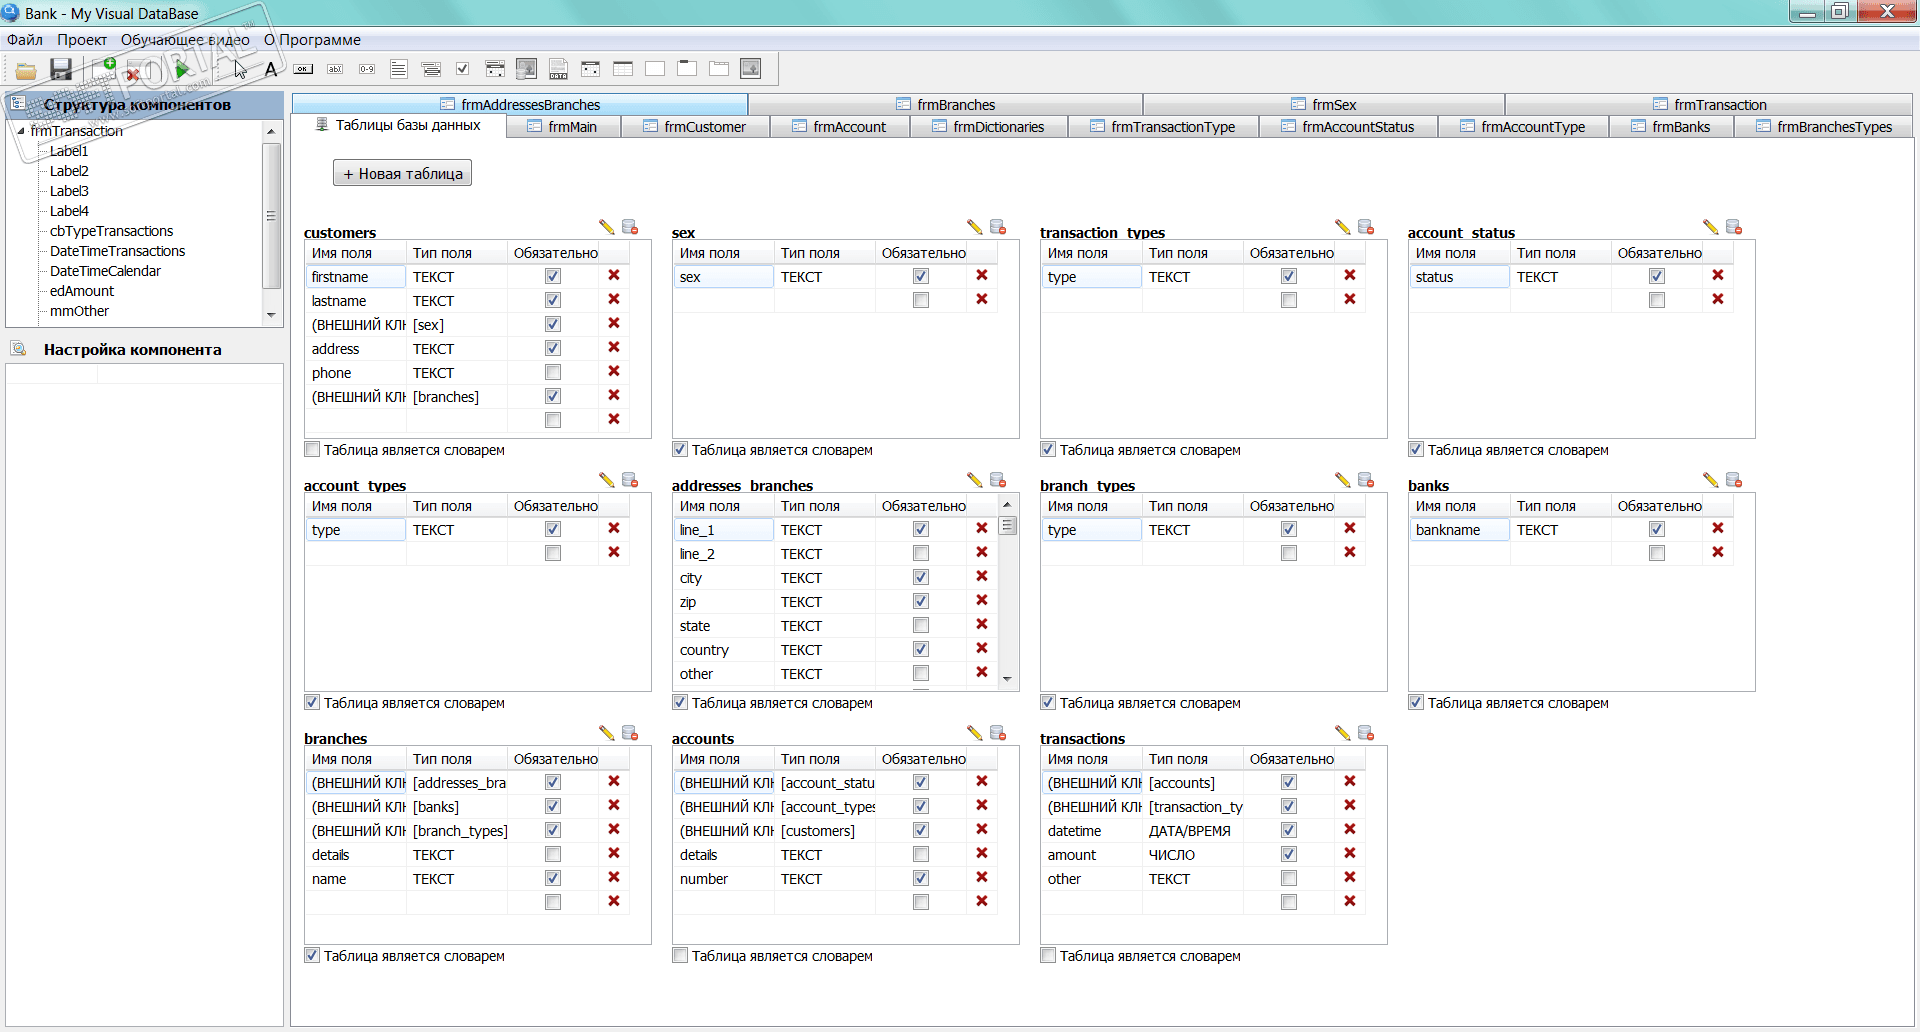Toggle dictionary checkbox under customers table
The height and width of the screenshot is (1032, 1920).
[313, 450]
